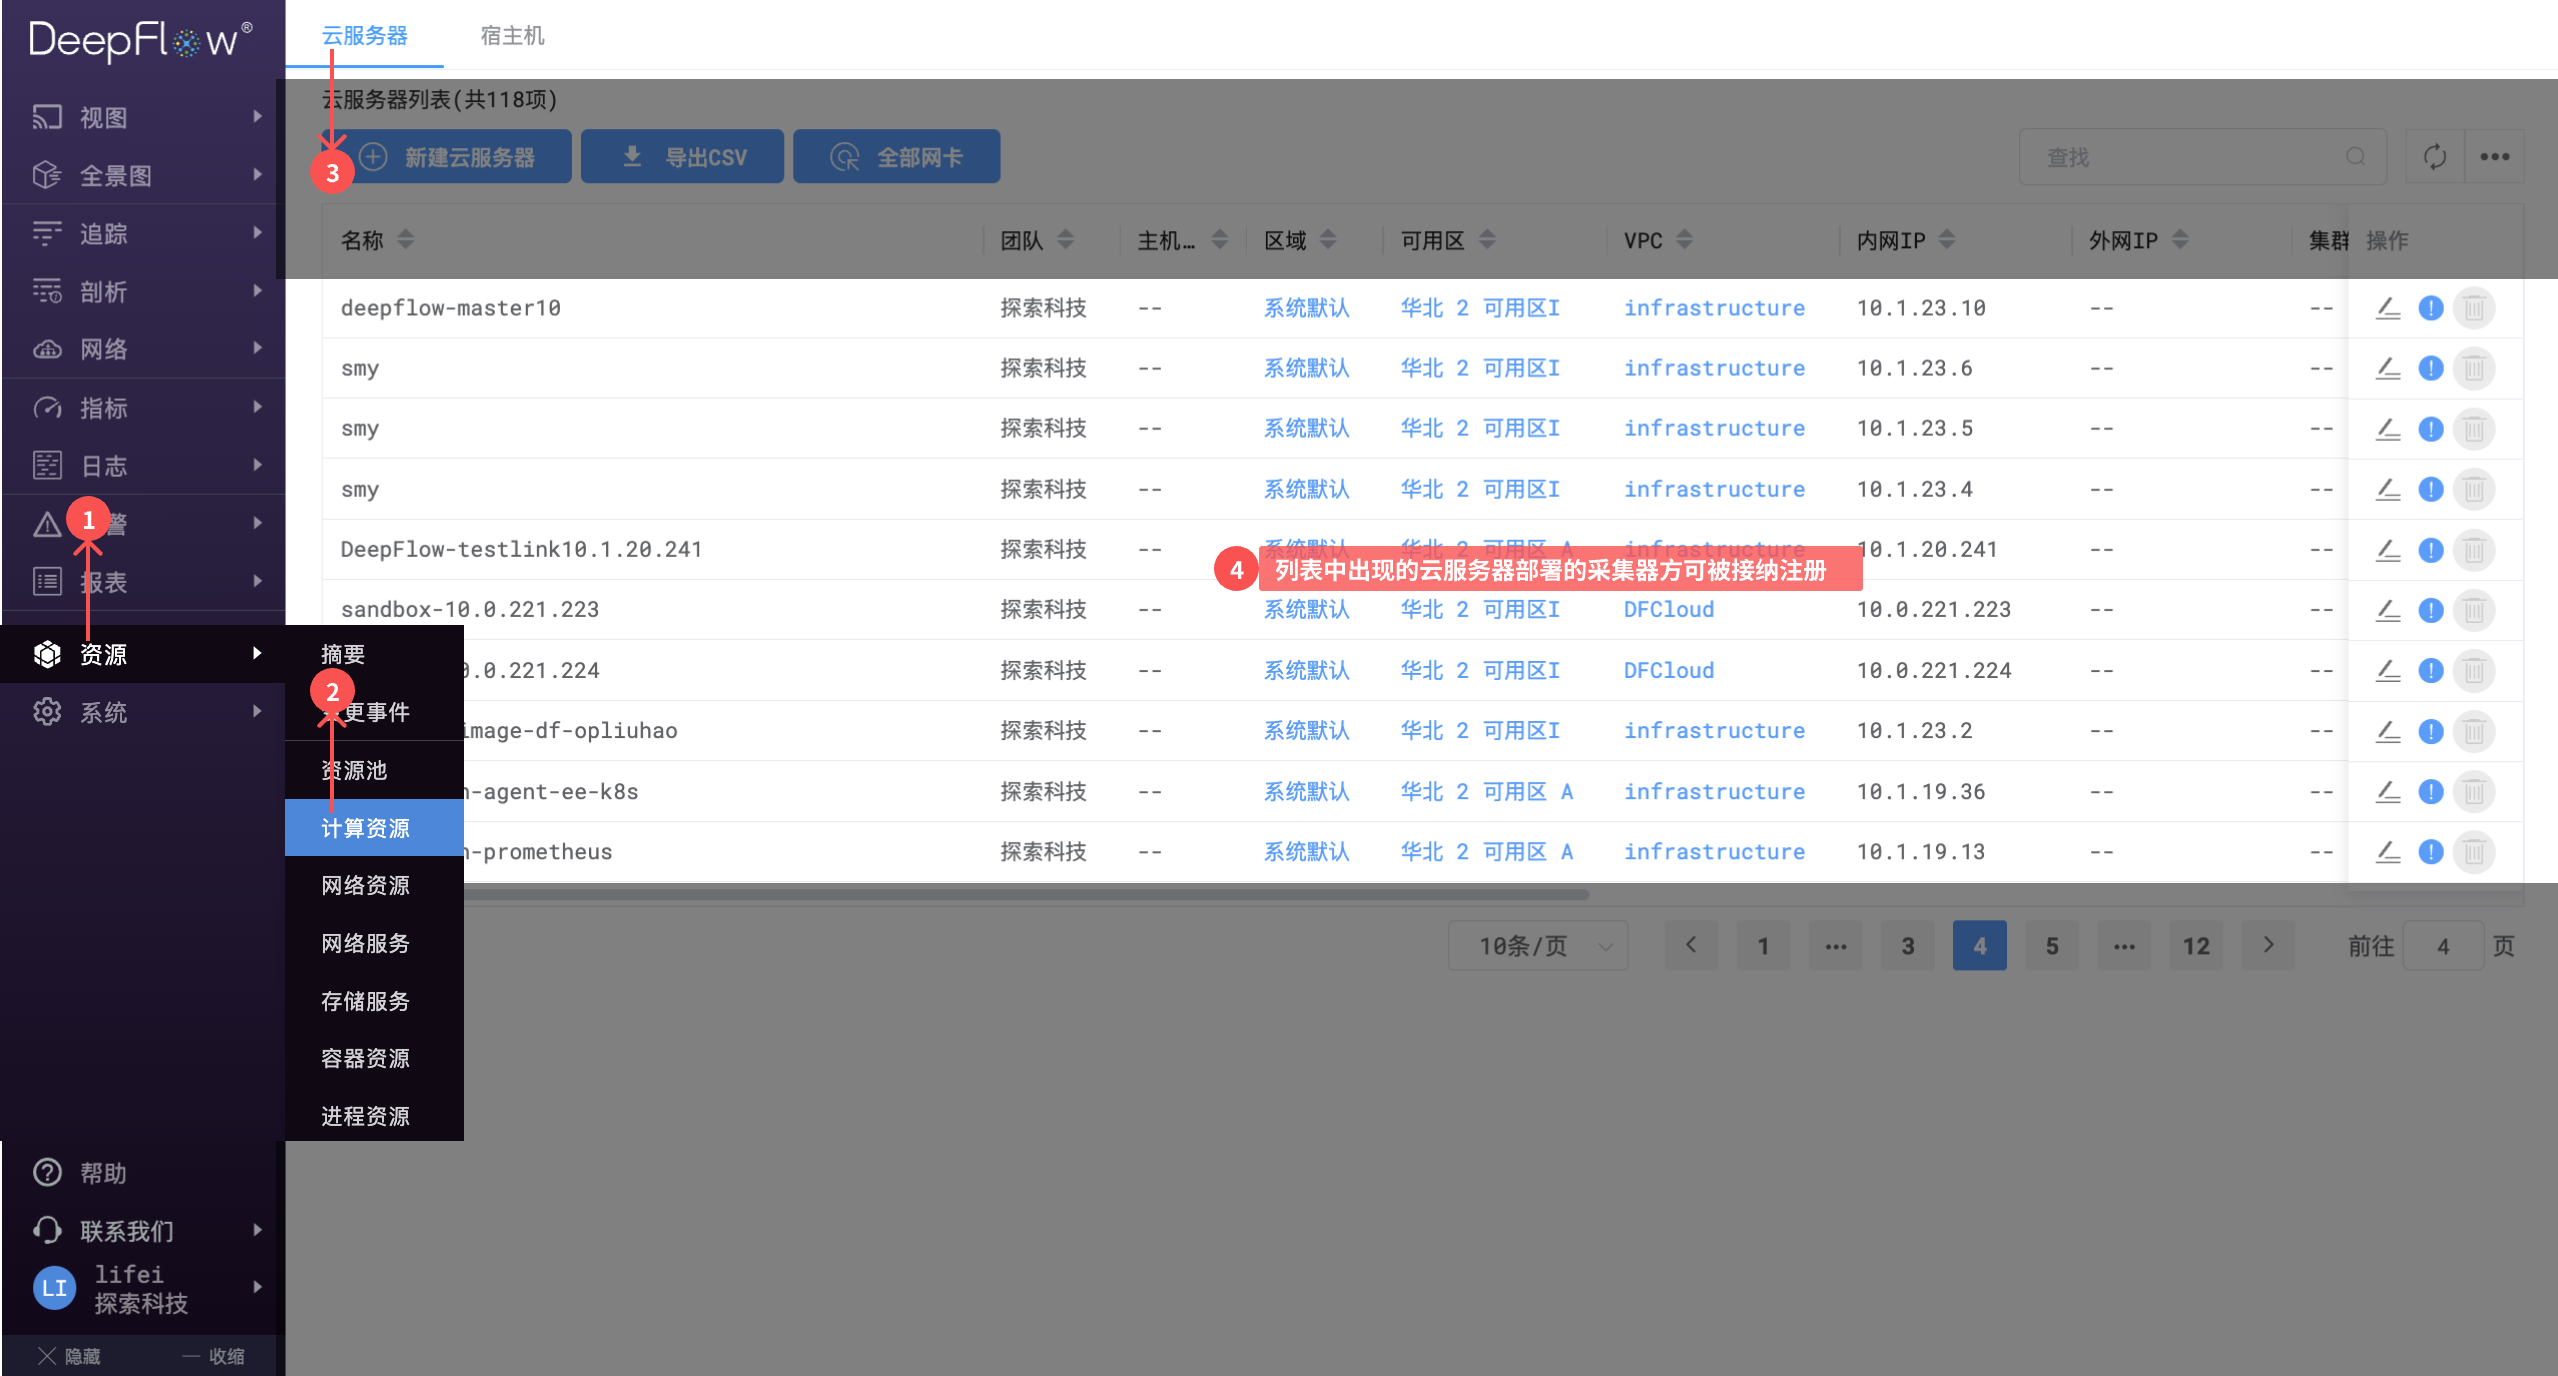
Task: Click the 导出CSV download button
Action: [x=682, y=157]
